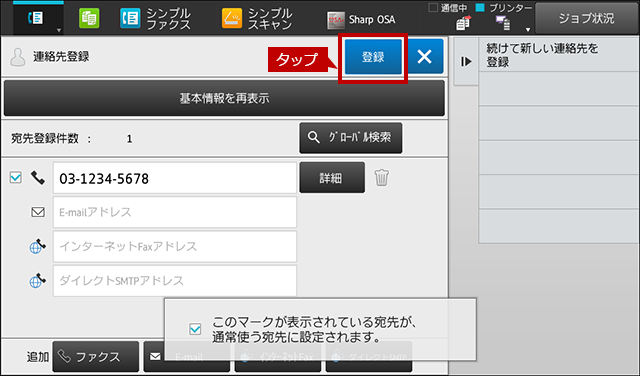Delete the fax number with trash icon
This screenshot has height=376, width=640.
point(382,178)
